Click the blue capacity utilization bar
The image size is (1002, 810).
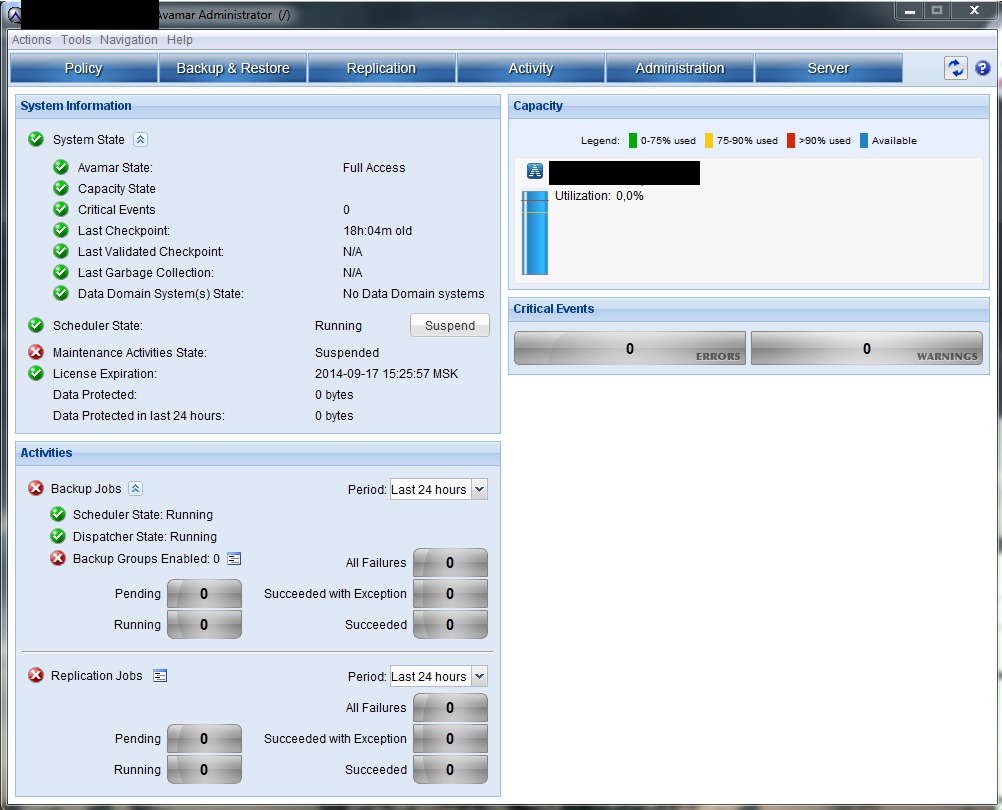click(x=535, y=233)
